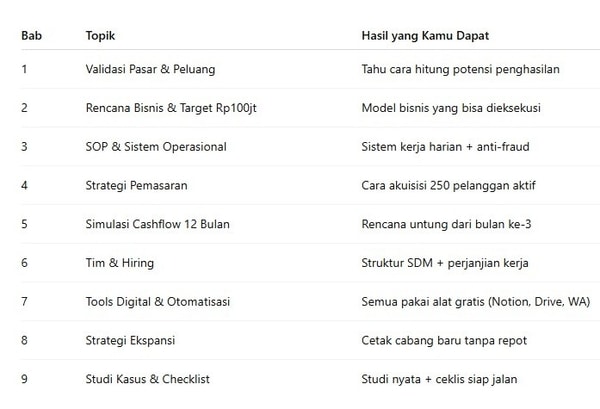Click the 'Bab' column header
Viewport: 600px width, 409px height.
29,36
